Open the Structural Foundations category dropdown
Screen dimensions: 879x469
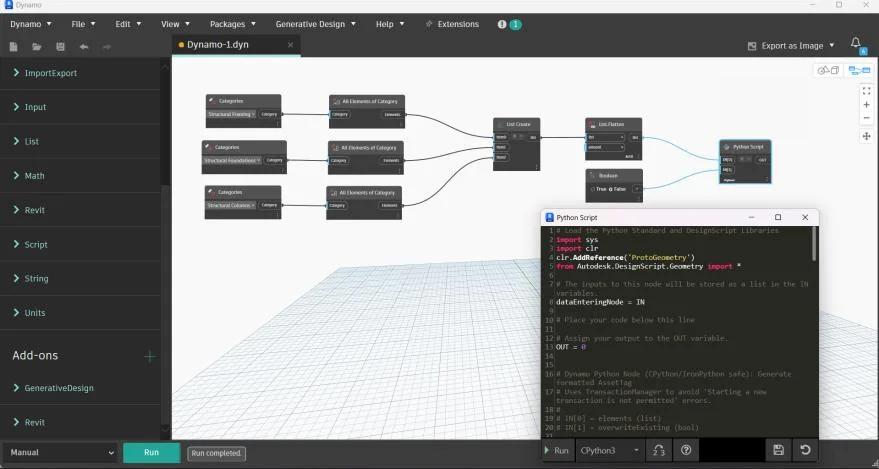click(232, 160)
